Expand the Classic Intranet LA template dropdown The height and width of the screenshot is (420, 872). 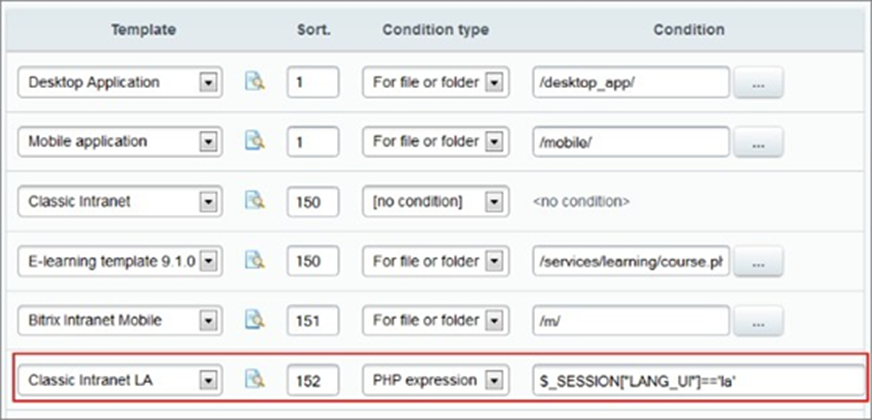208,380
